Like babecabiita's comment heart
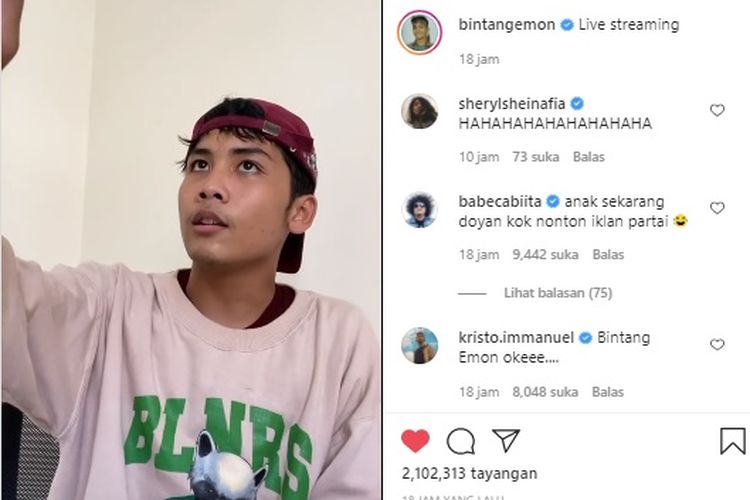Screen dimensions: 750x500 [x=717, y=208]
